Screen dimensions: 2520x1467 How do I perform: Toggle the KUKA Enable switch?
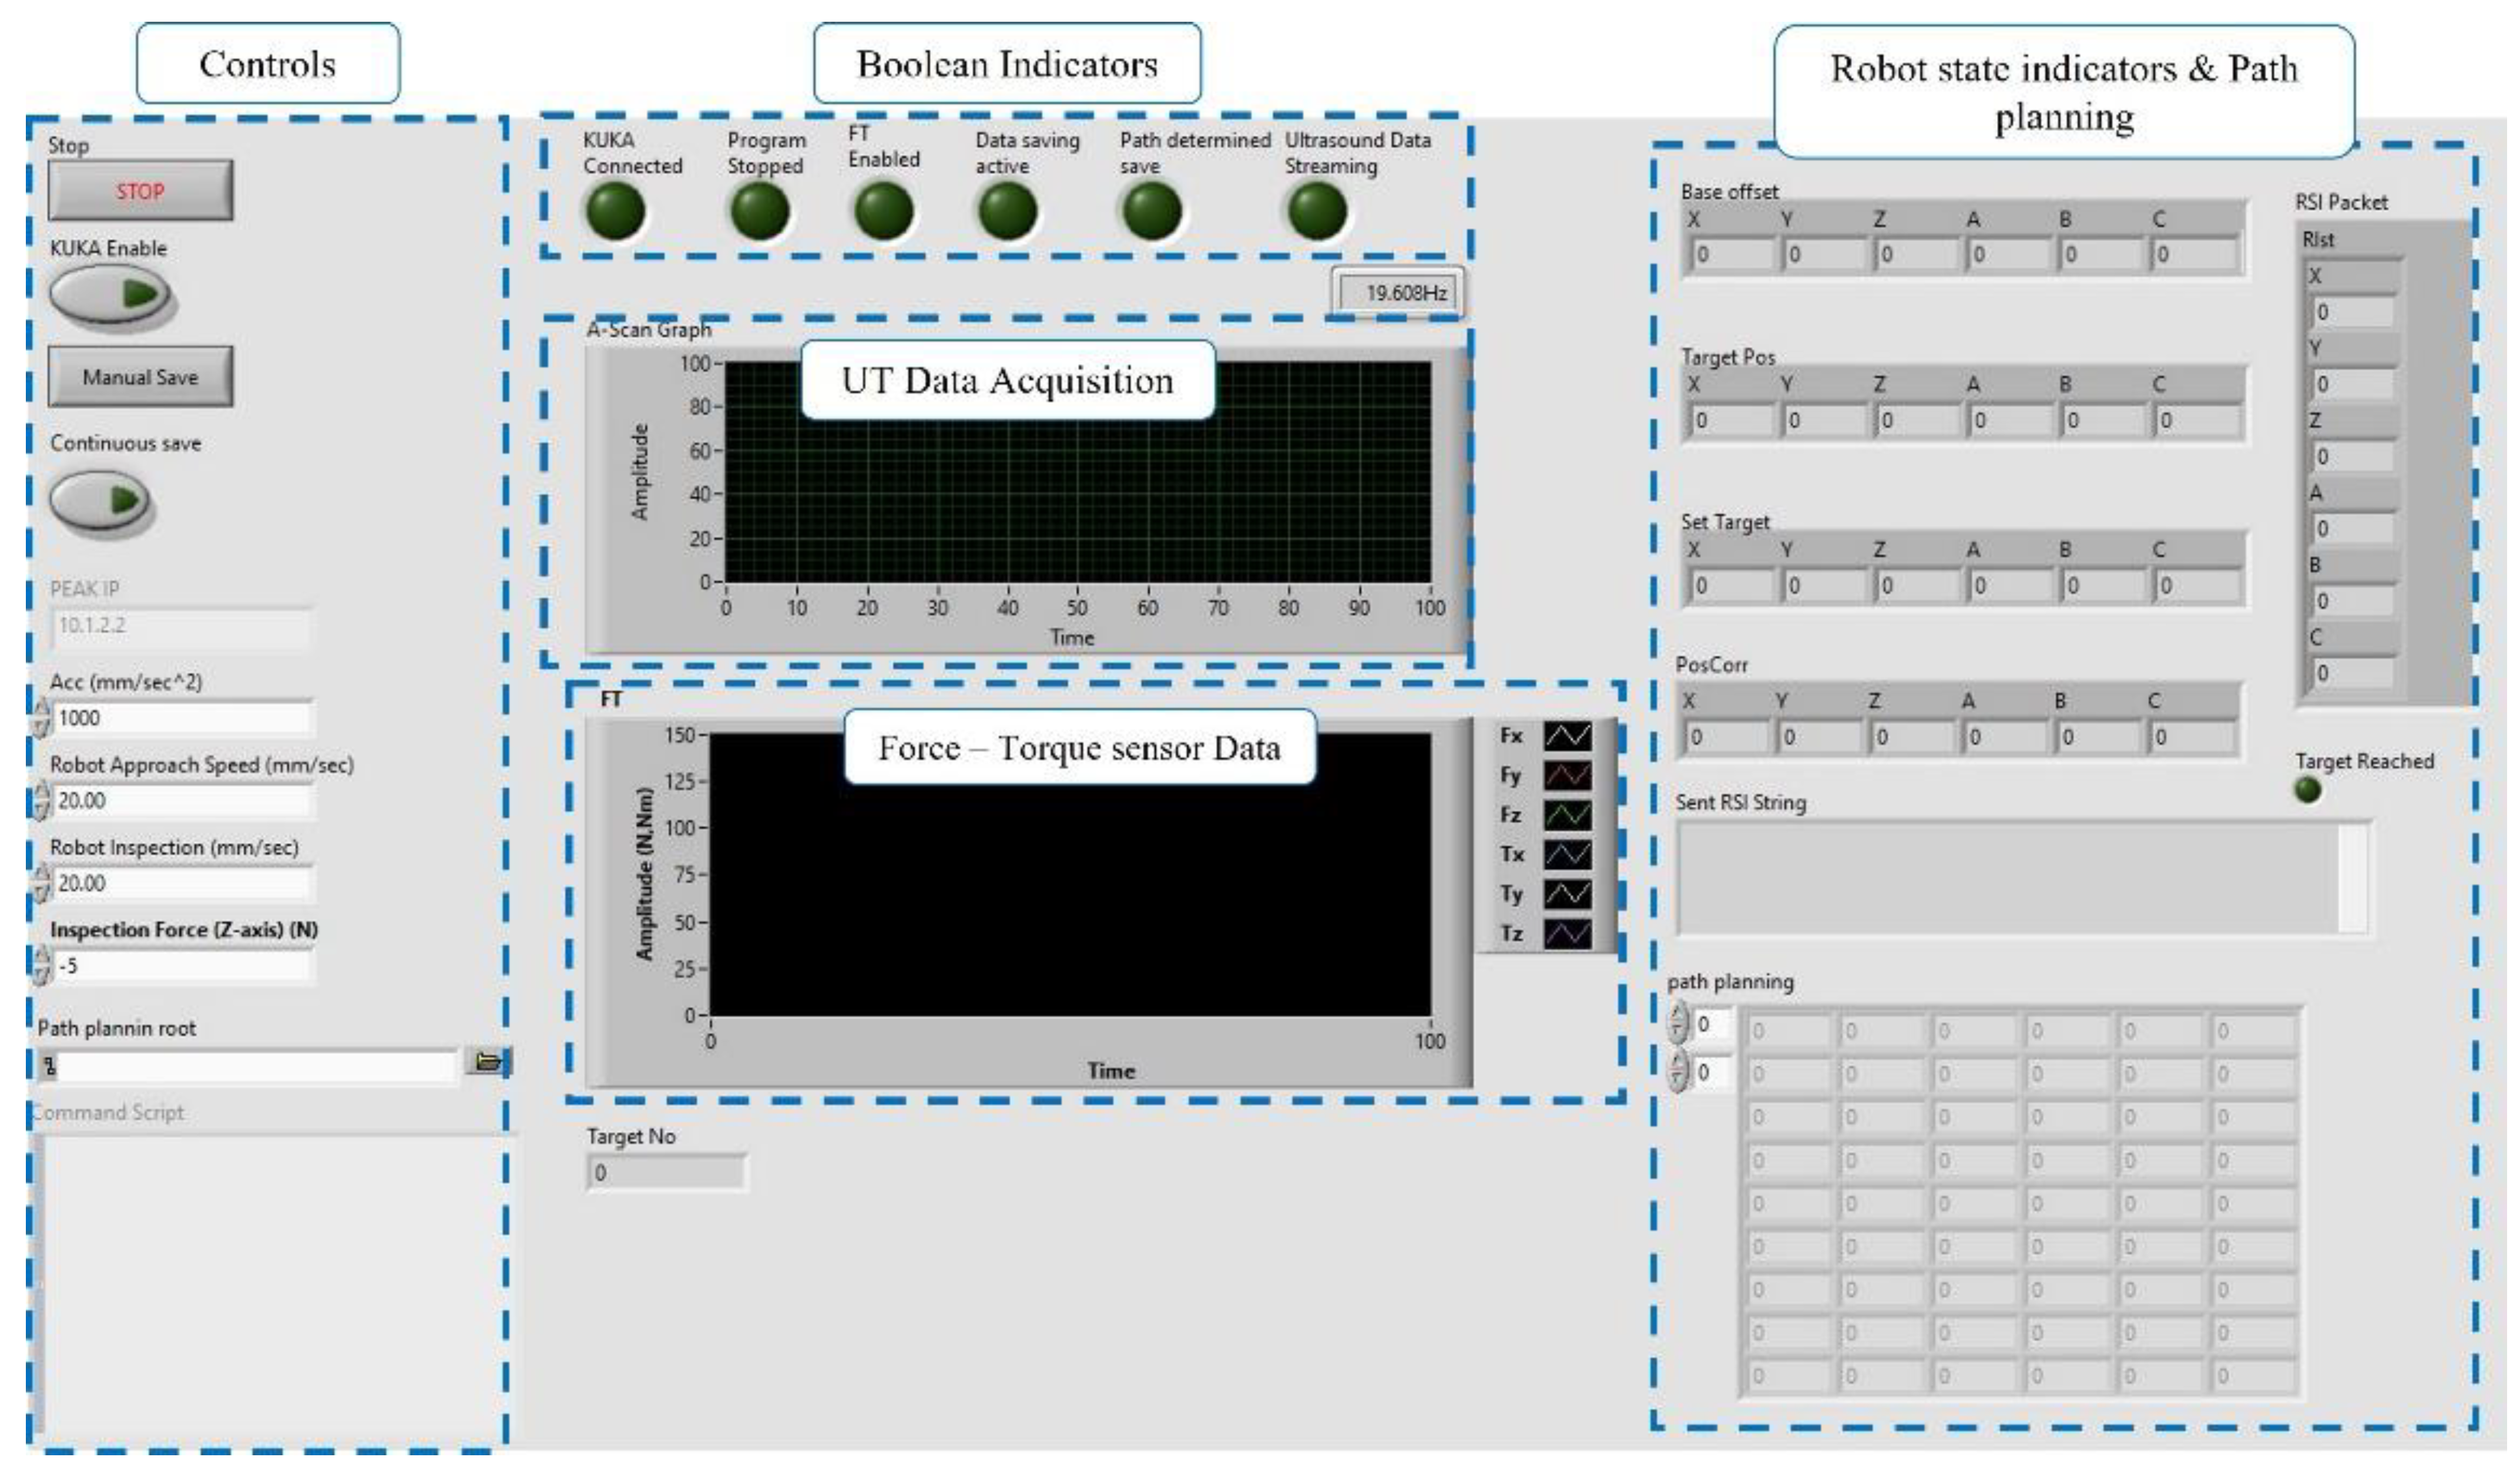pyautogui.click(x=110, y=294)
